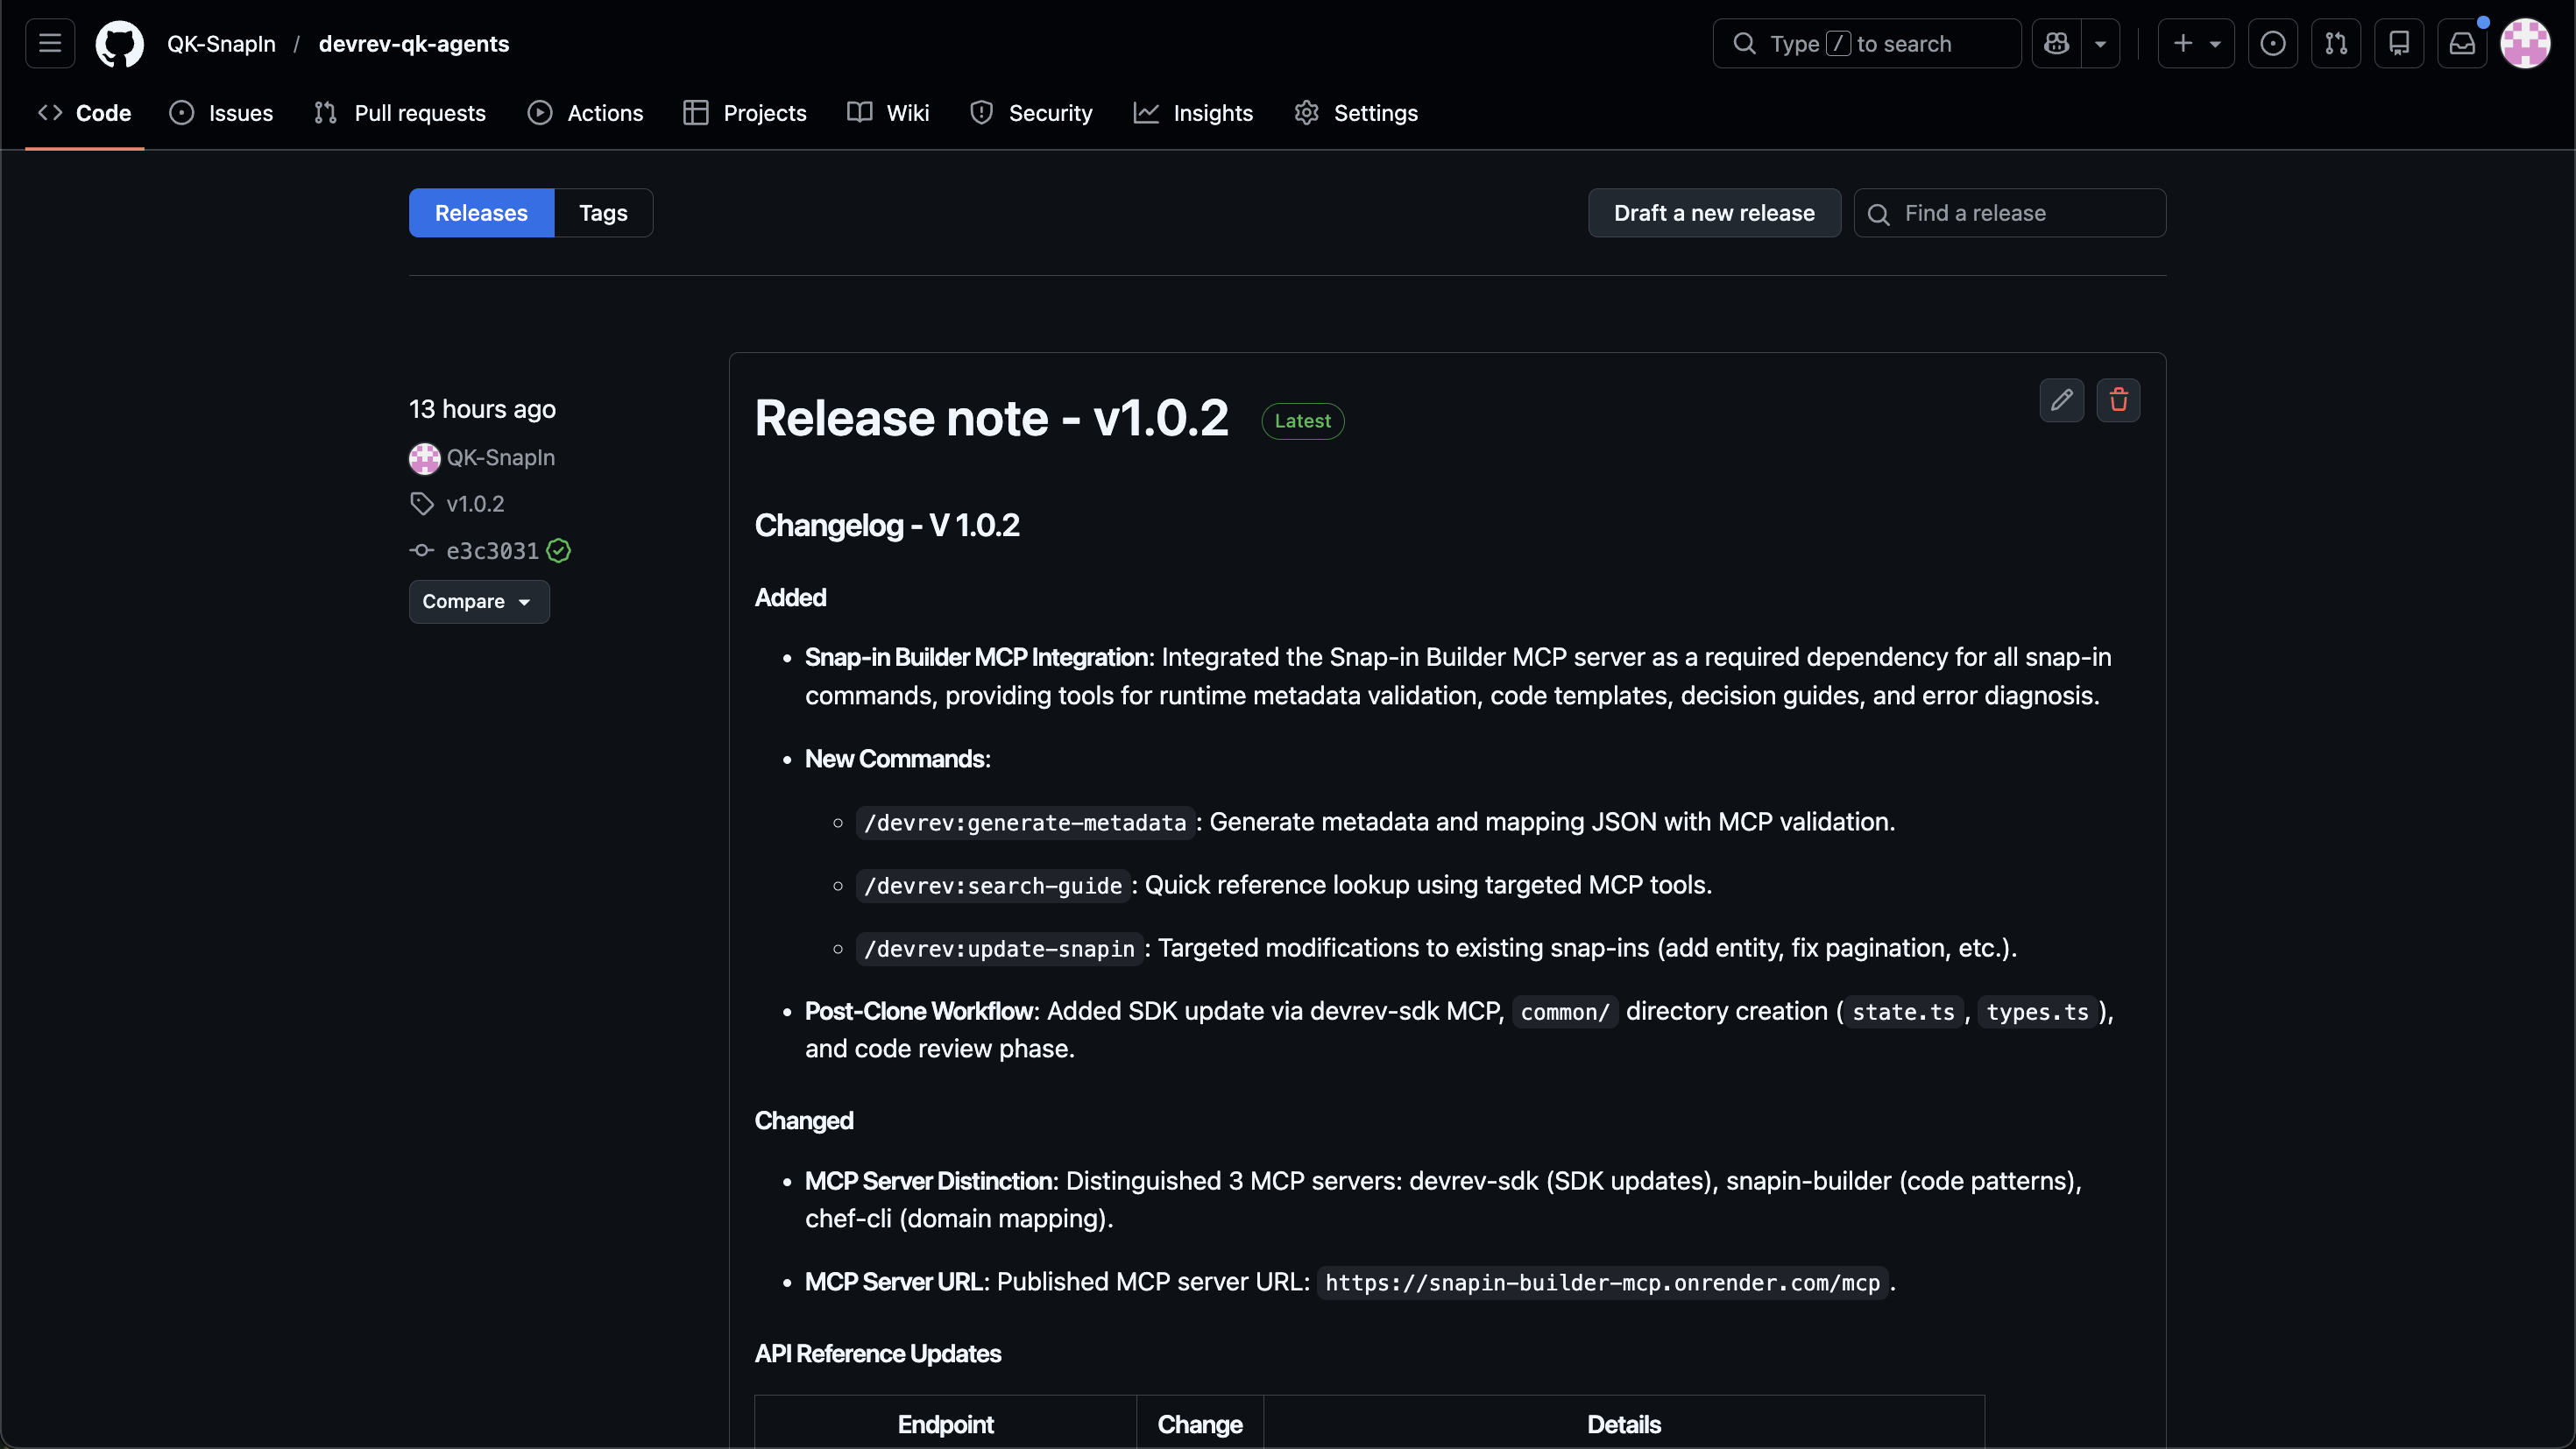Open the user avatar profile menu

tap(2525, 44)
